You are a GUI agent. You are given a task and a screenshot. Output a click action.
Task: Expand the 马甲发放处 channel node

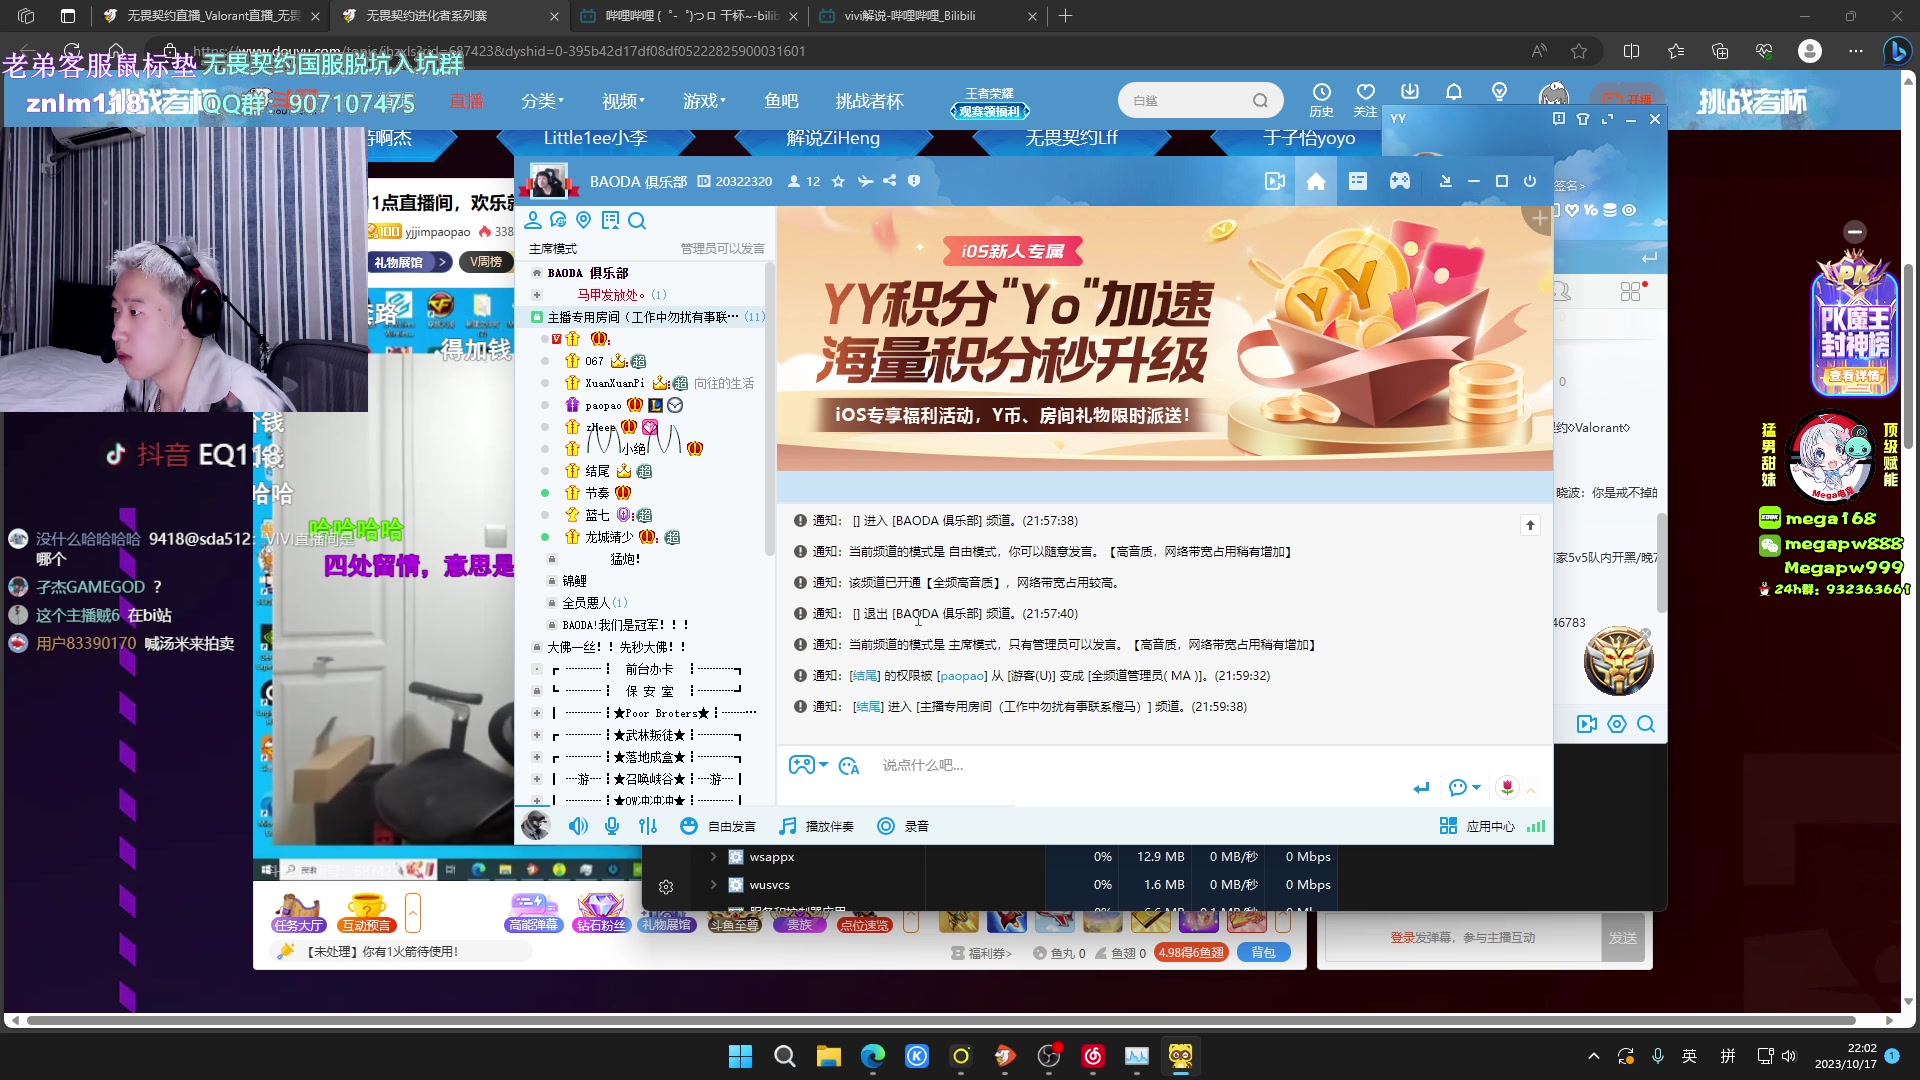pyautogui.click(x=537, y=295)
